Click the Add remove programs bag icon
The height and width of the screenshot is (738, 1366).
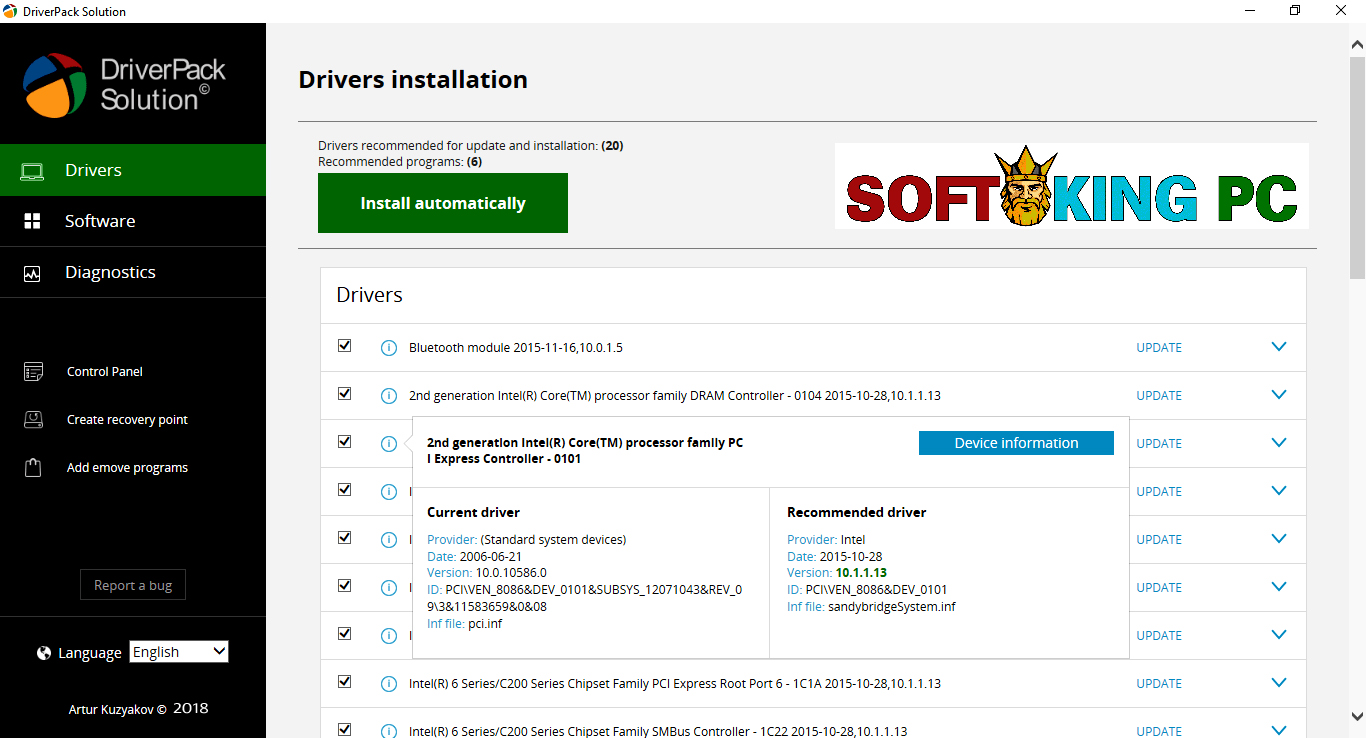34,468
